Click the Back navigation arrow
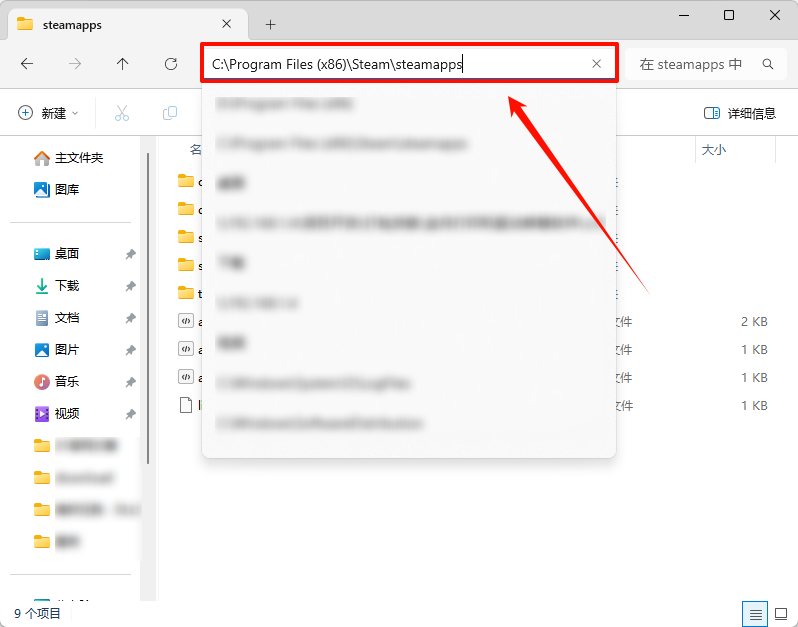The height and width of the screenshot is (627, 798). [x=27, y=64]
